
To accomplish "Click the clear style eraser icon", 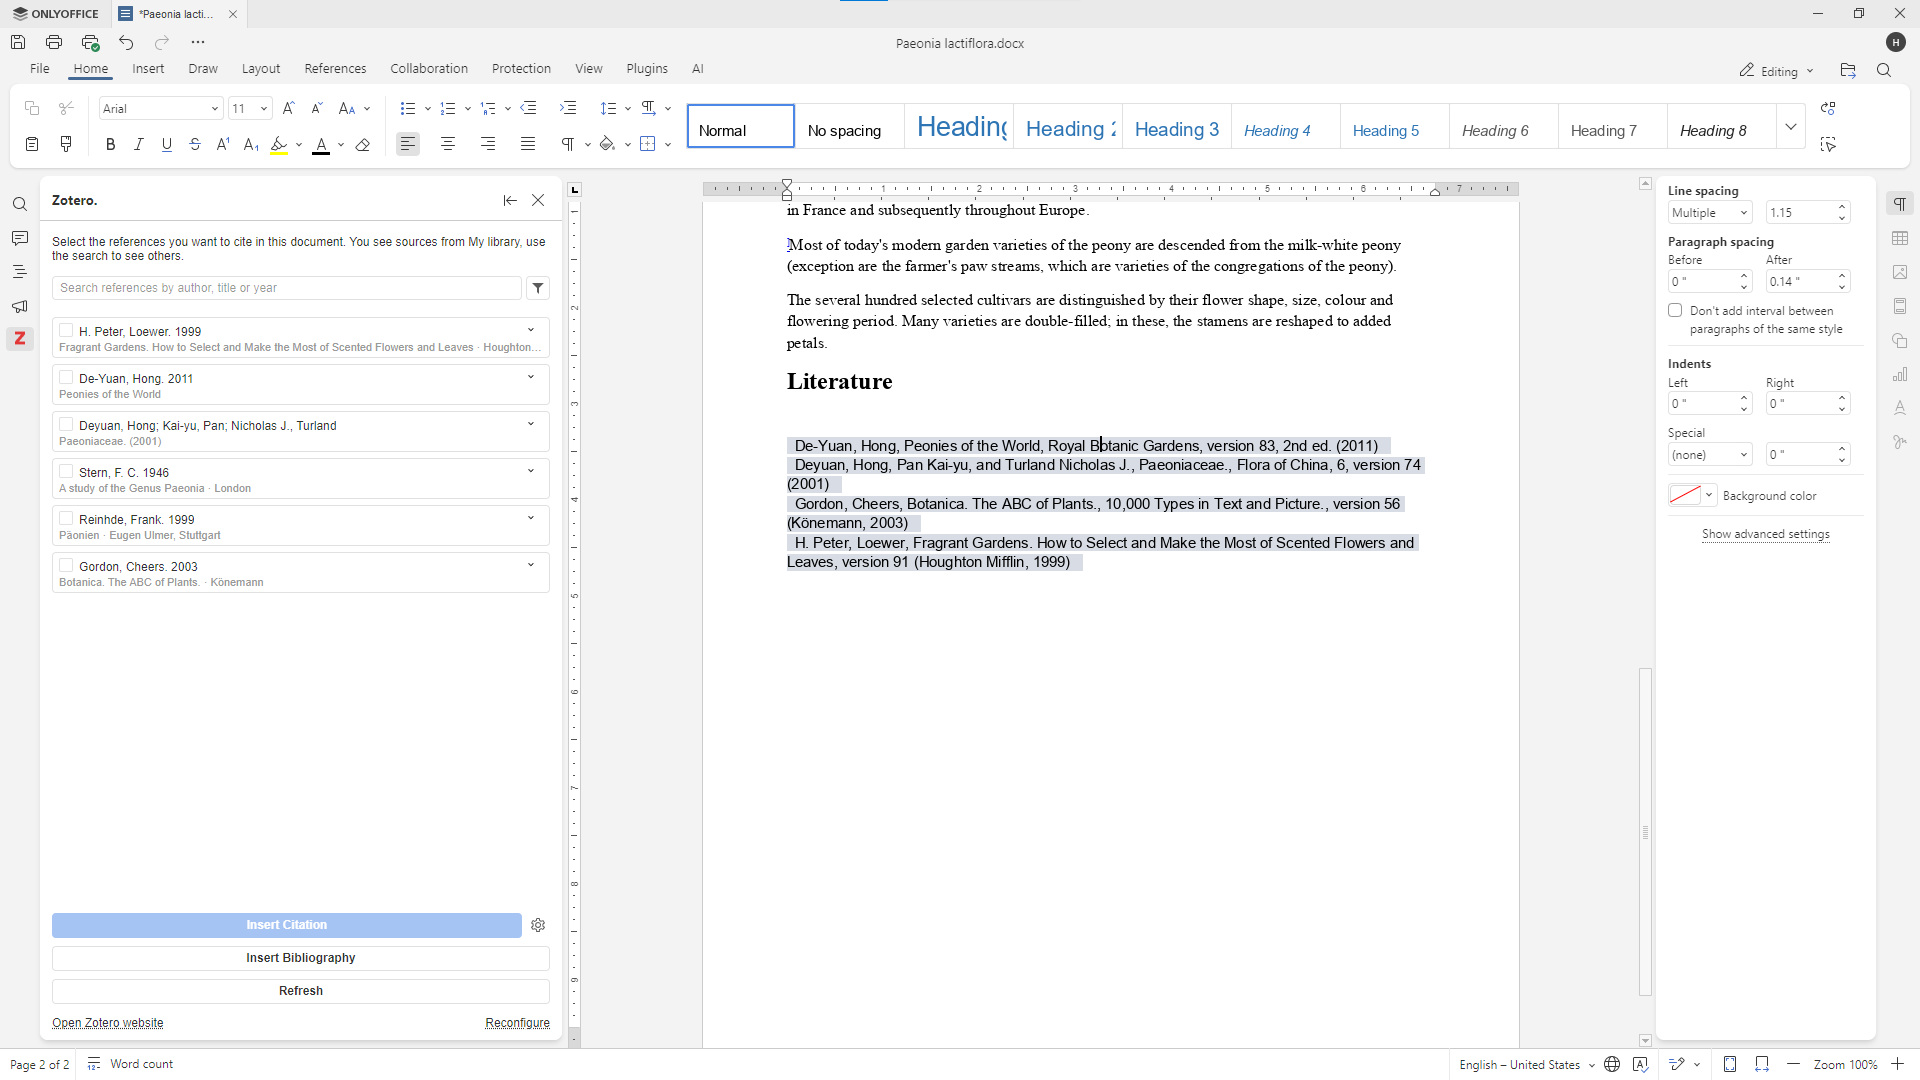I will 363,145.
